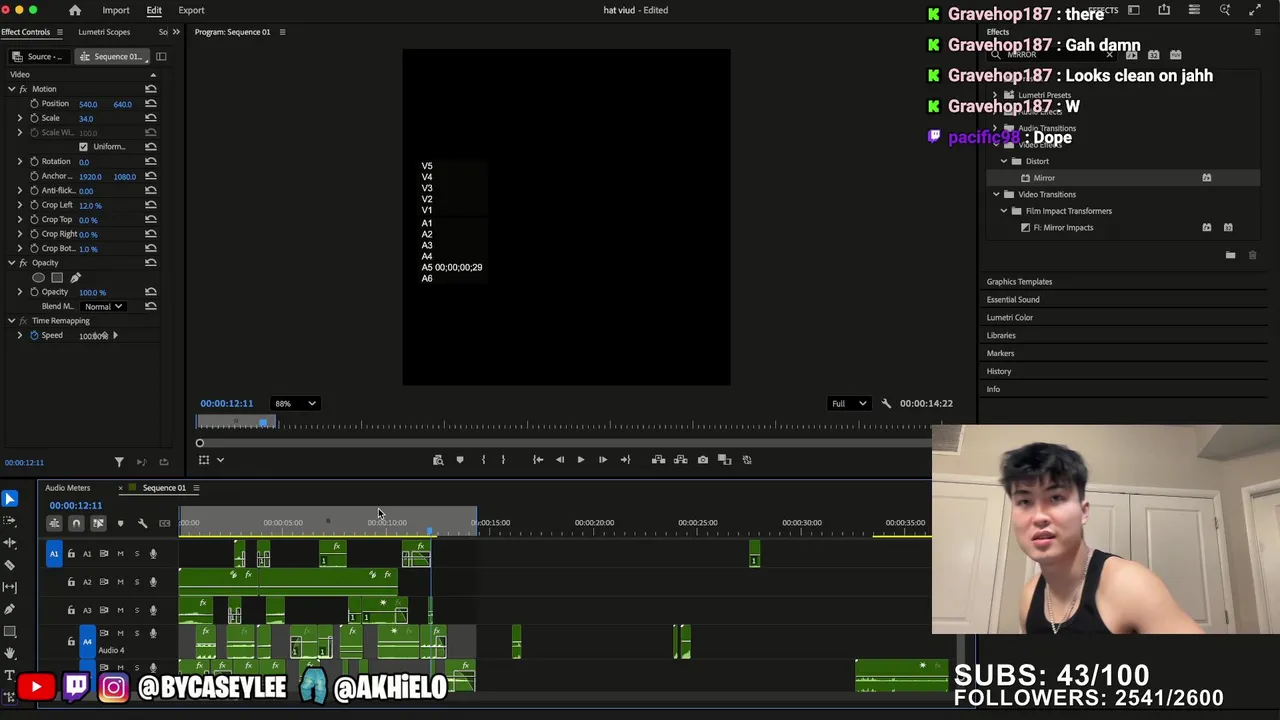Click the Position X value 540.0

[x=88, y=104]
